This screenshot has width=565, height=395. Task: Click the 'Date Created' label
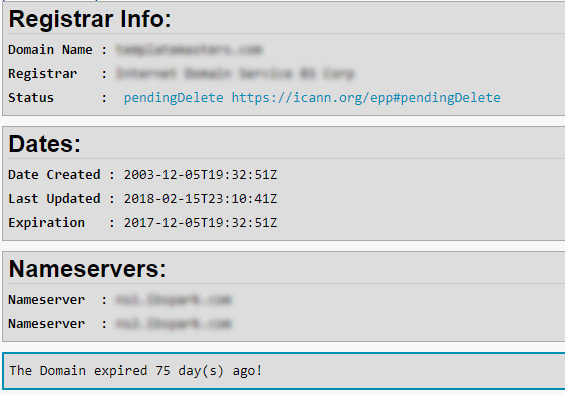point(54,175)
